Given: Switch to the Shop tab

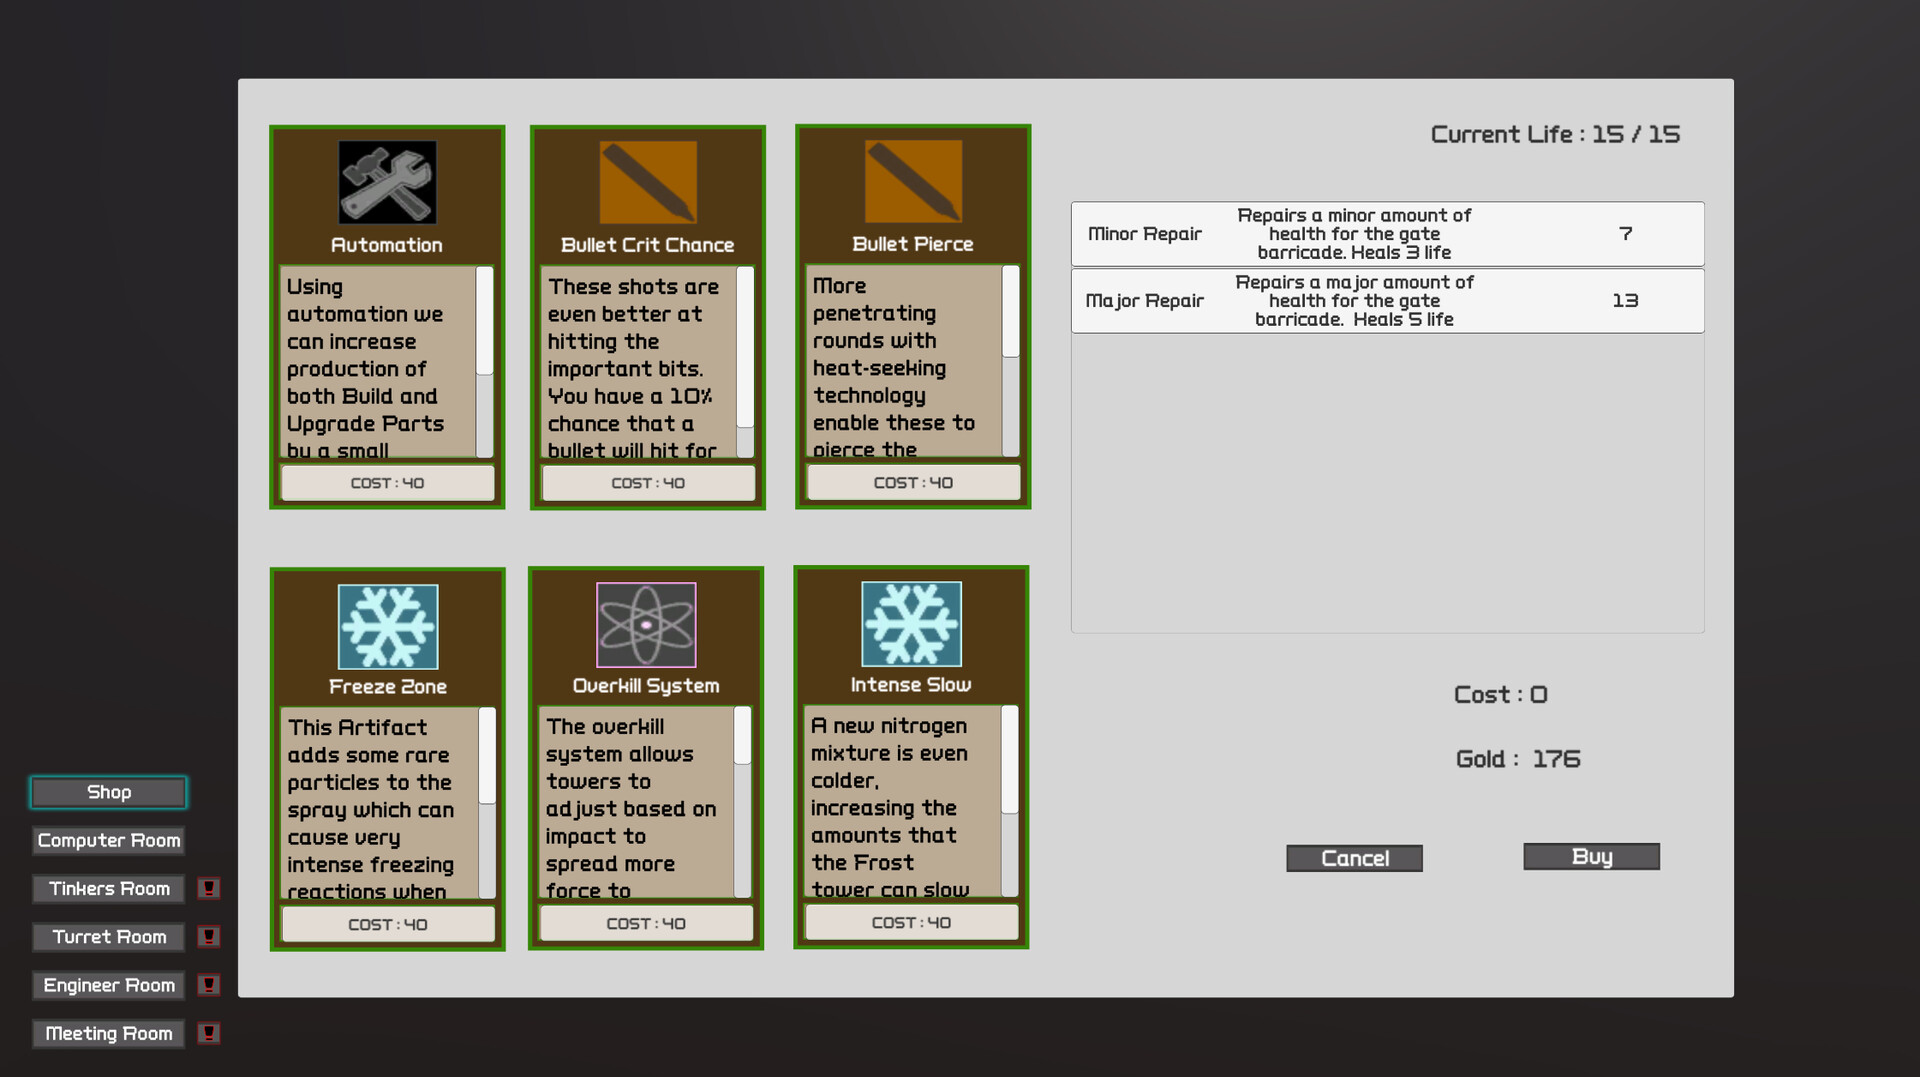Looking at the screenshot, I should 107,791.
